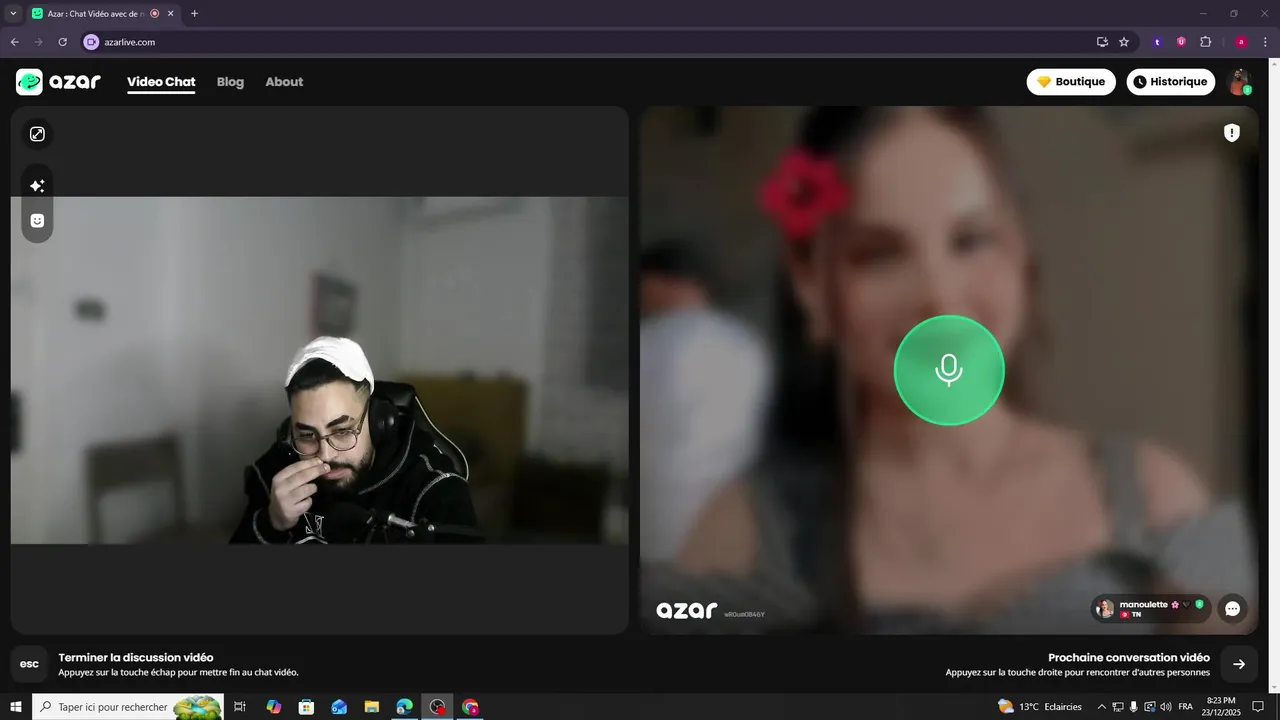This screenshot has height=720, width=1280.
Task: Select the Azar browser tab
Action: click(103, 14)
